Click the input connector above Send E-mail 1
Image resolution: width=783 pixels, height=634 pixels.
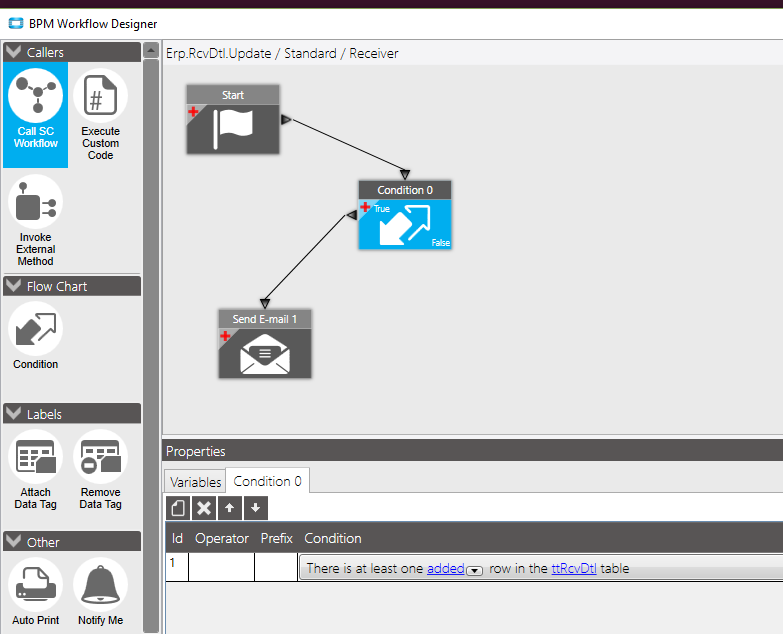(x=265, y=304)
